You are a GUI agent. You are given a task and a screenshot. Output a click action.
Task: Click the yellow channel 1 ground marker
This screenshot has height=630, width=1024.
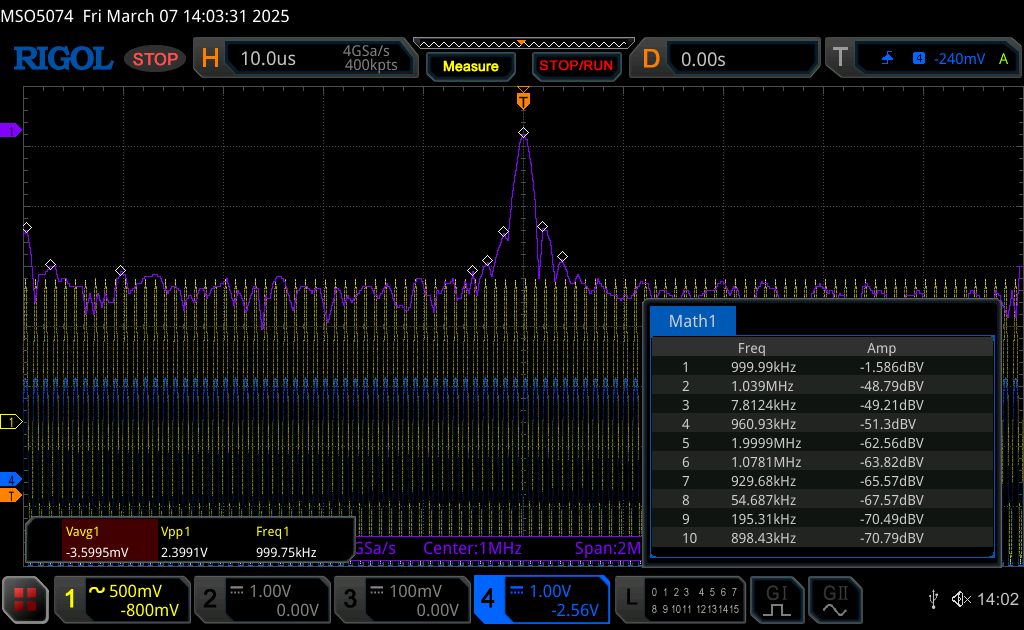tap(11, 422)
